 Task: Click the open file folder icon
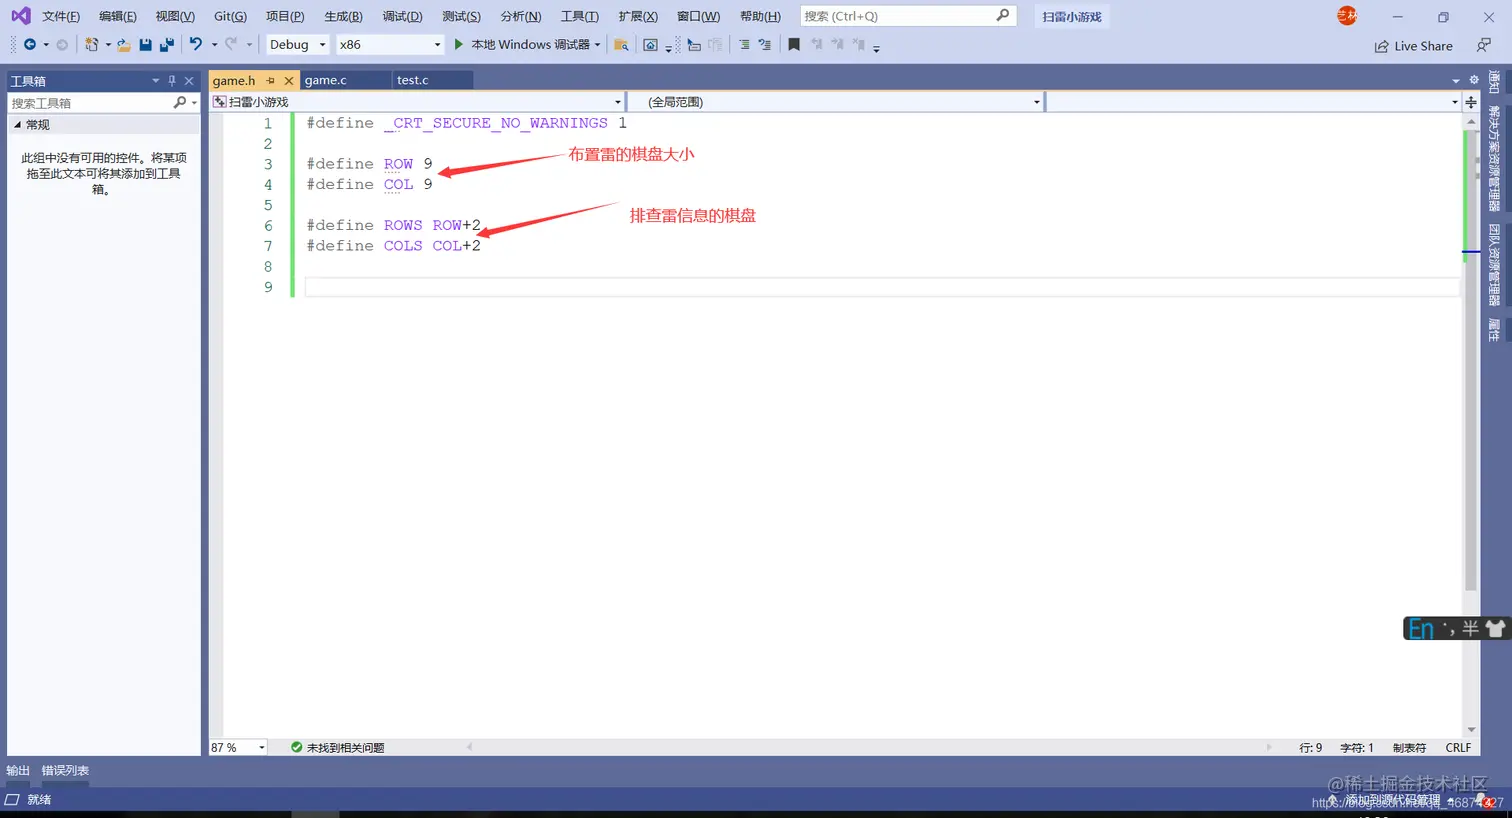coord(124,44)
